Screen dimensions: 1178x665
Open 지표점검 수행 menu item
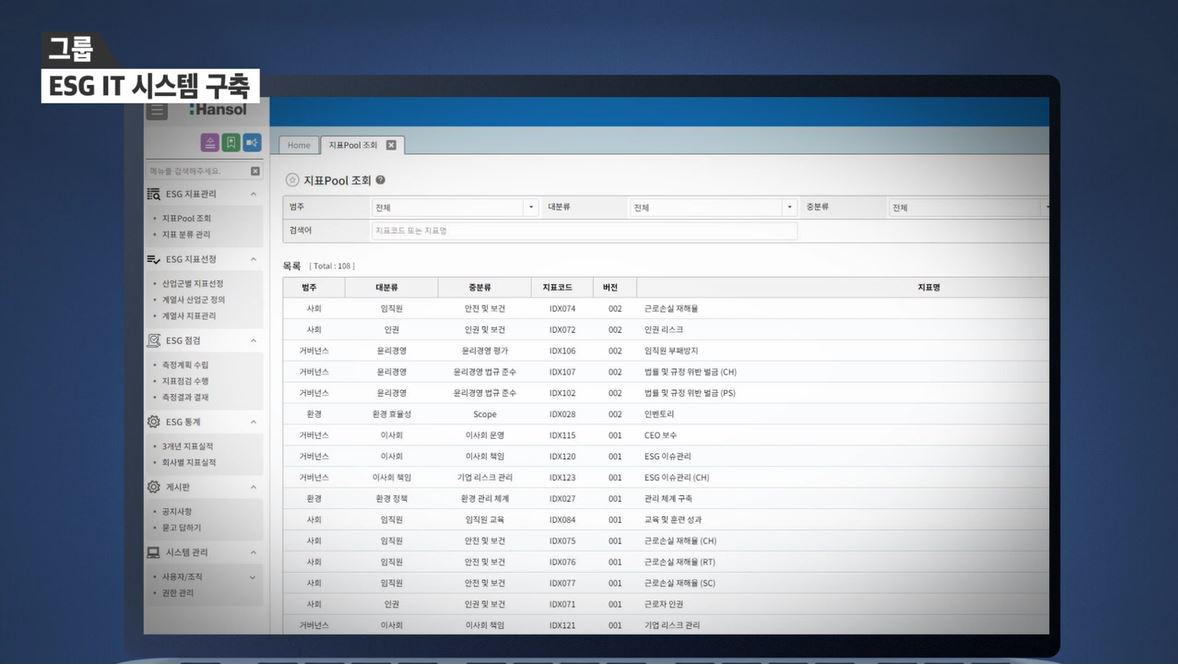coord(186,381)
